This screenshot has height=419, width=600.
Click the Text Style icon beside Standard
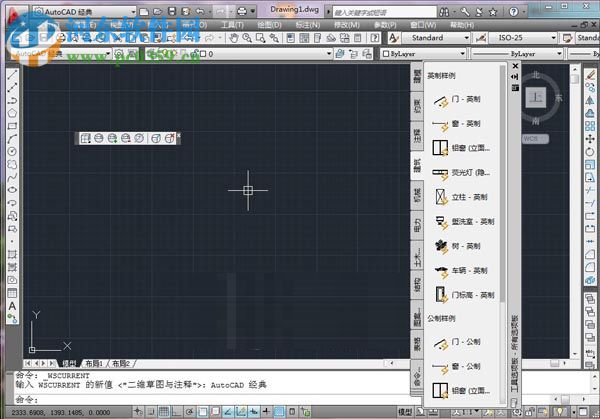coord(394,37)
